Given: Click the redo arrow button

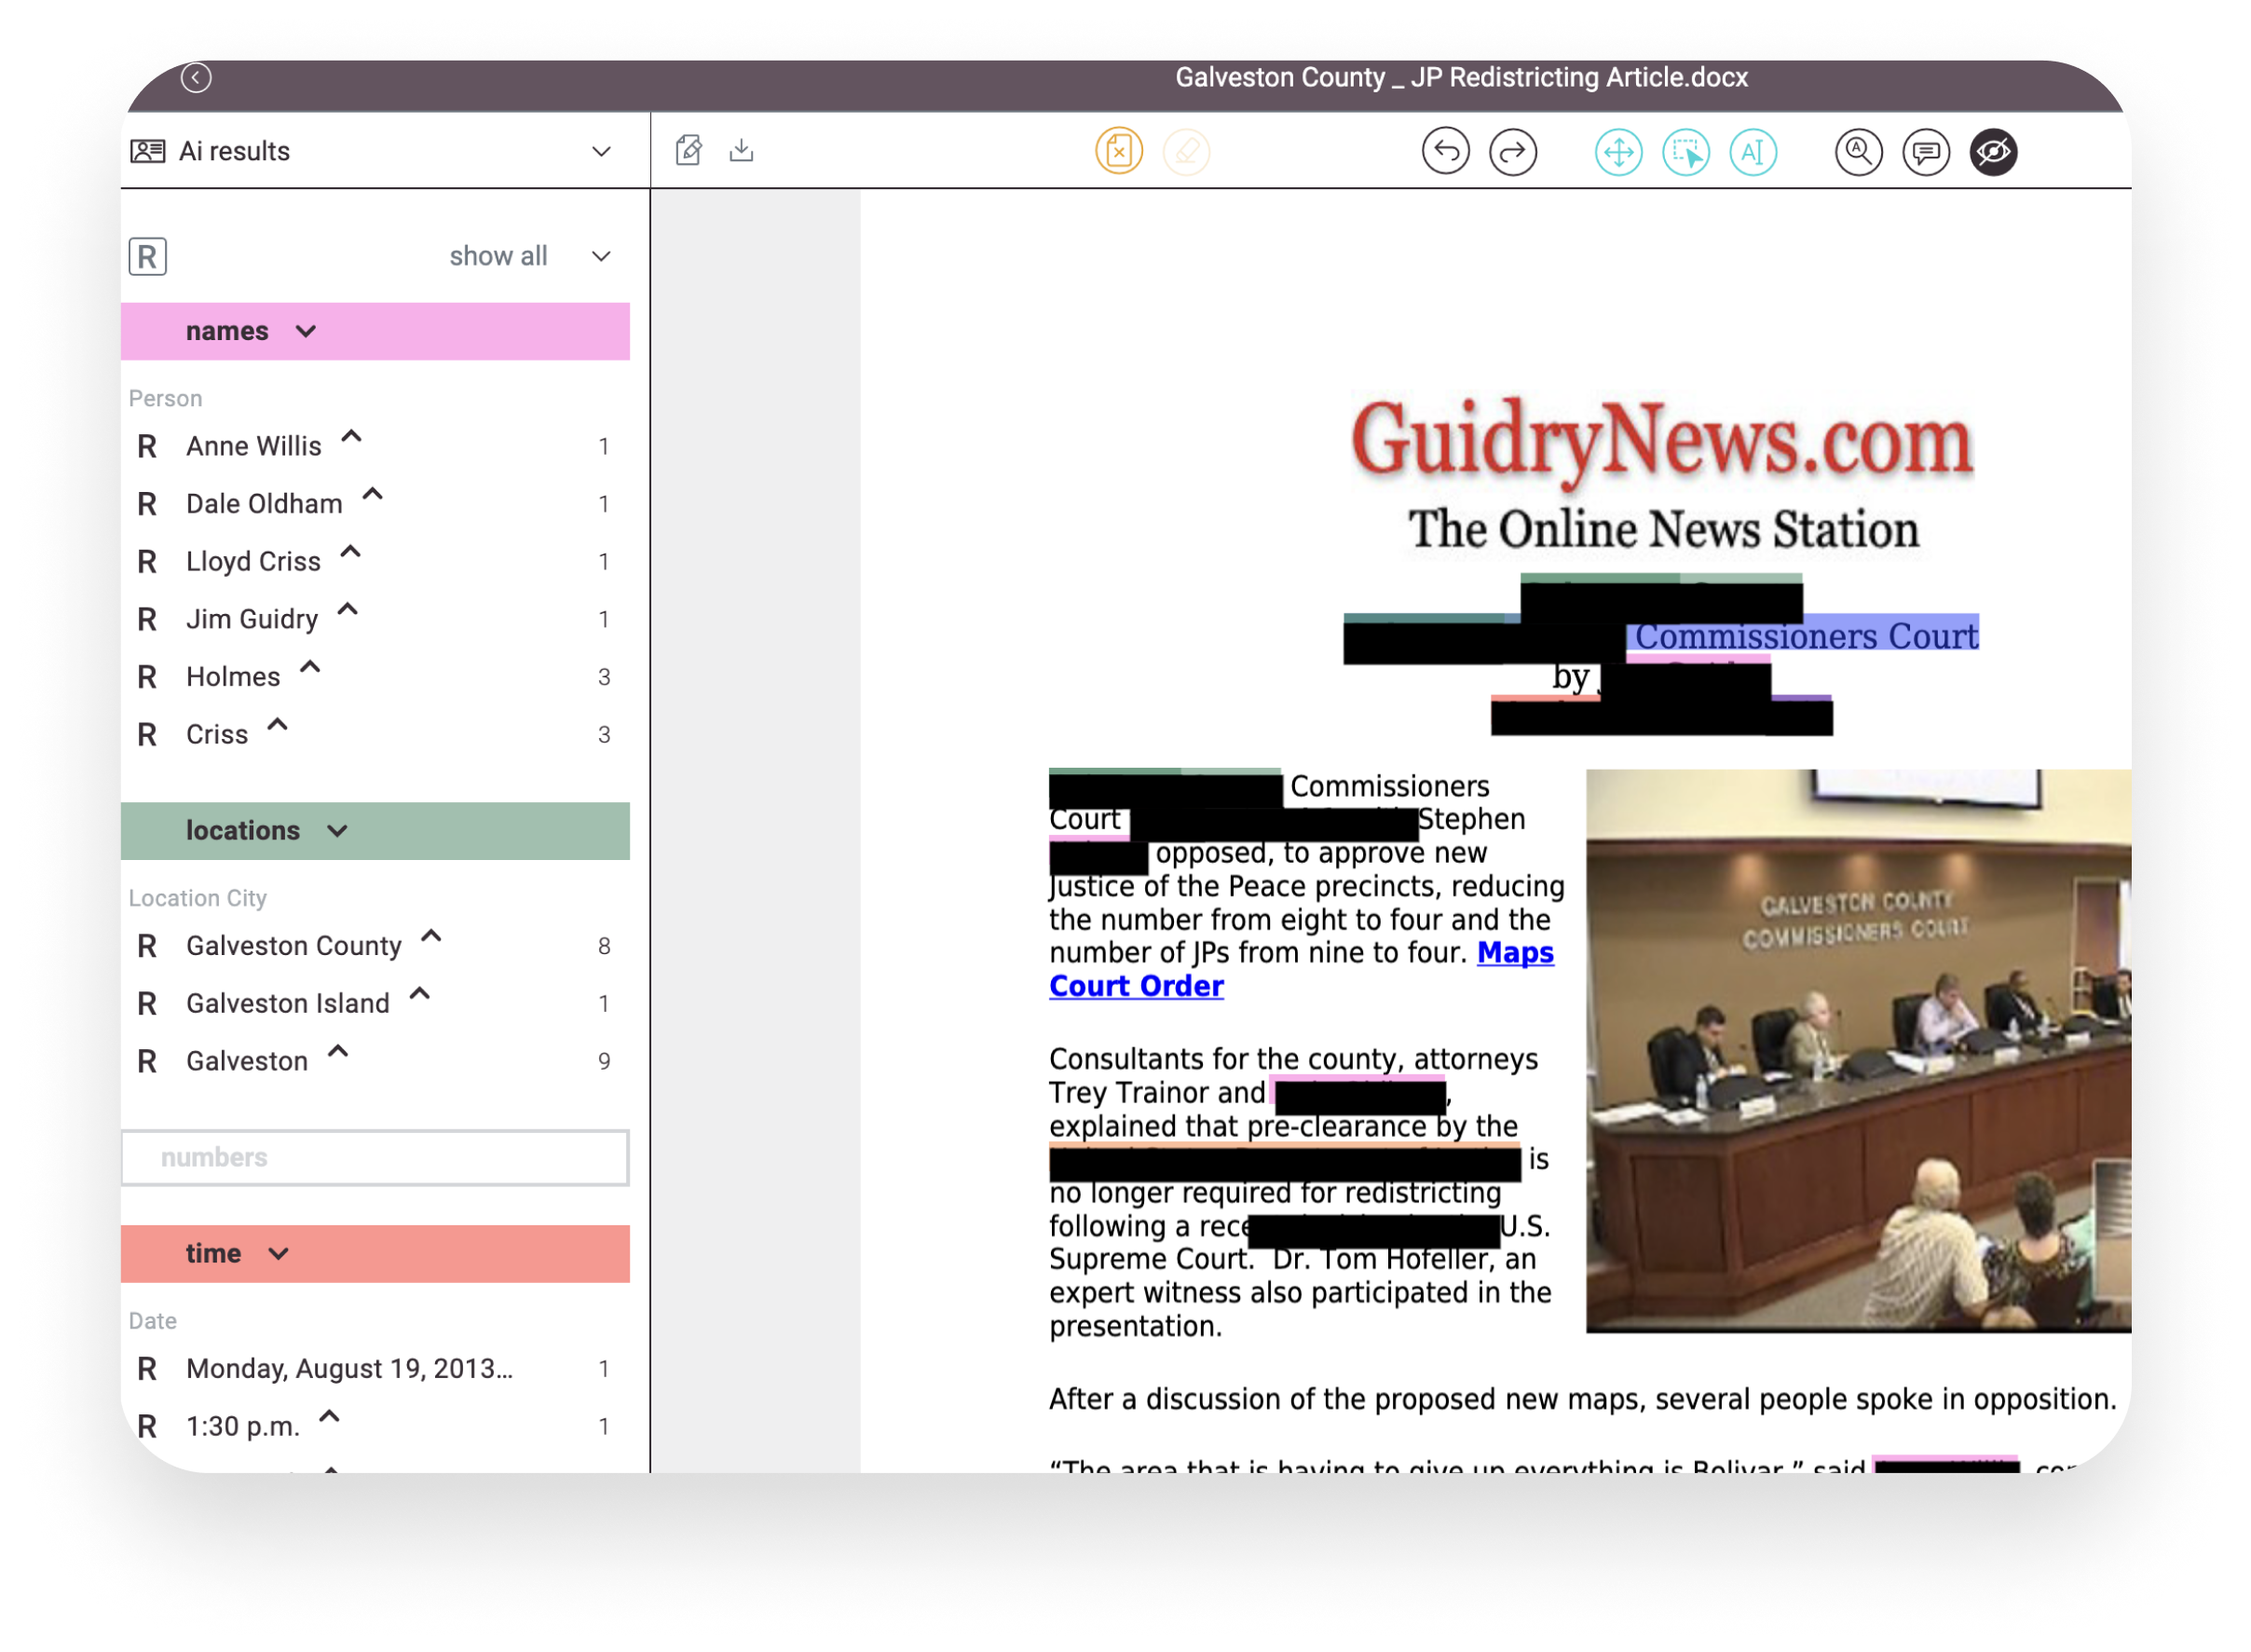Looking at the screenshot, I should click(x=1512, y=152).
